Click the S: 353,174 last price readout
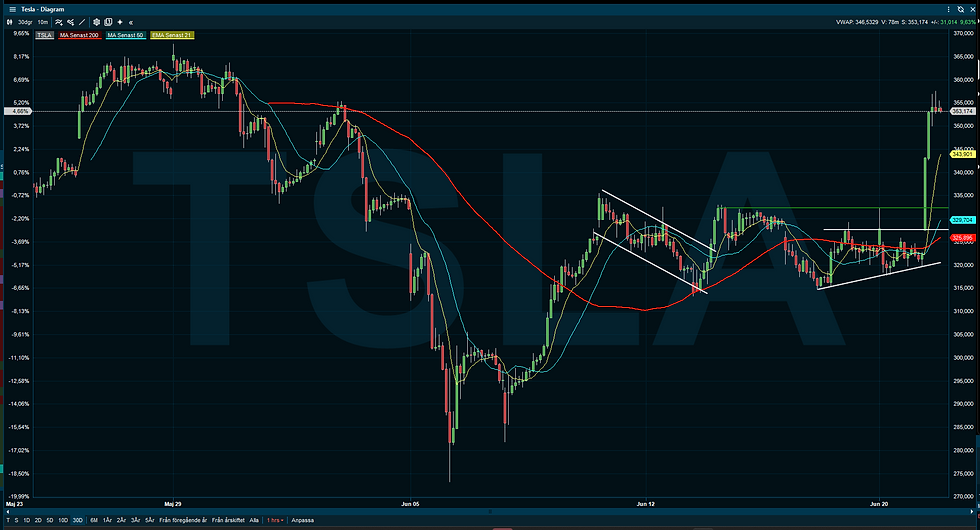This screenshot has width=980, height=530. click(x=915, y=22)
